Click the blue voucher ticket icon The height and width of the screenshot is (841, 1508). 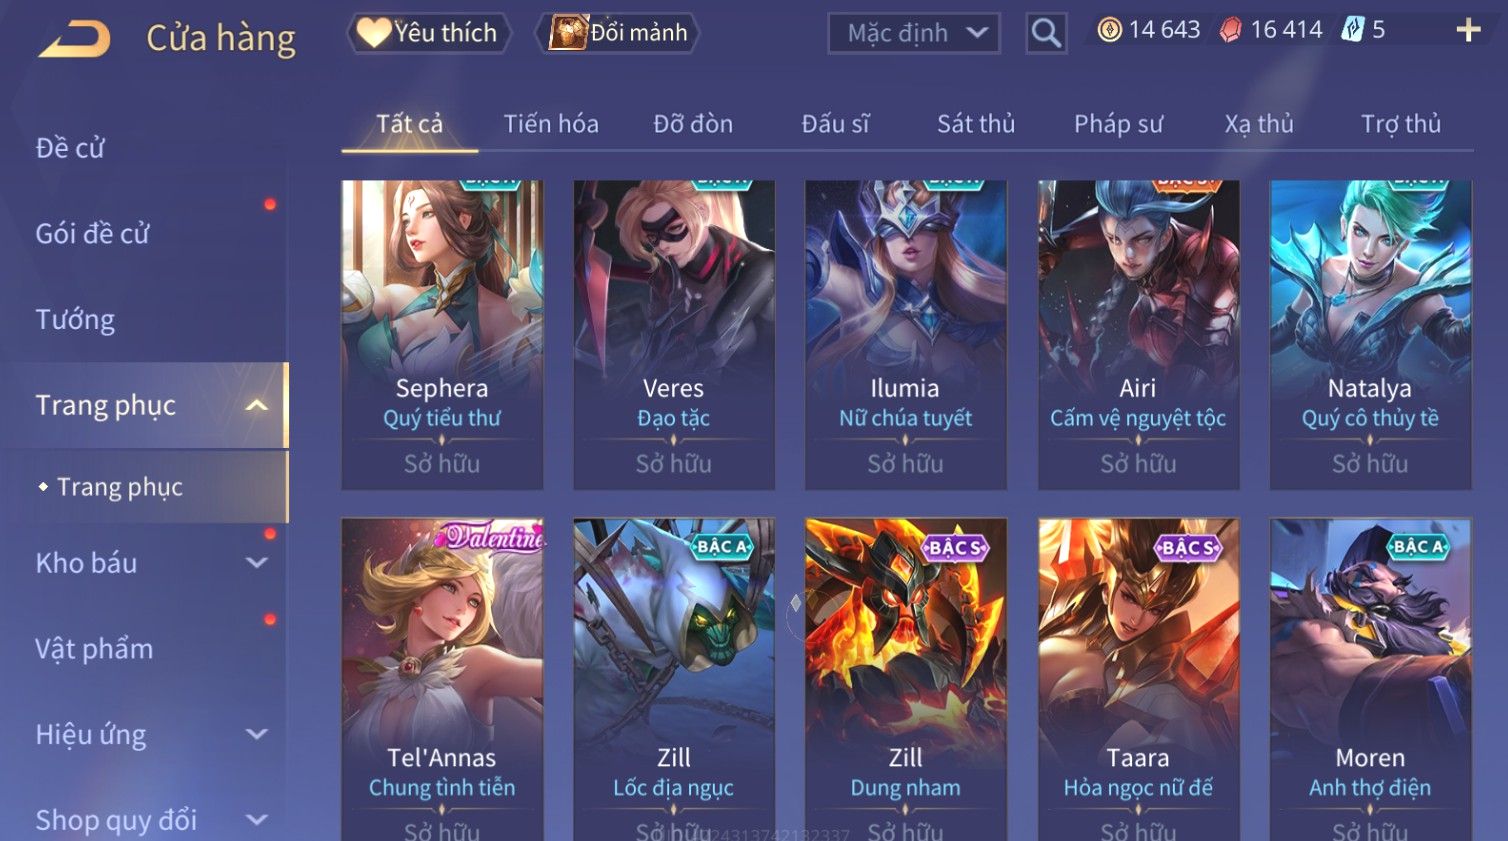(1353, 30)
